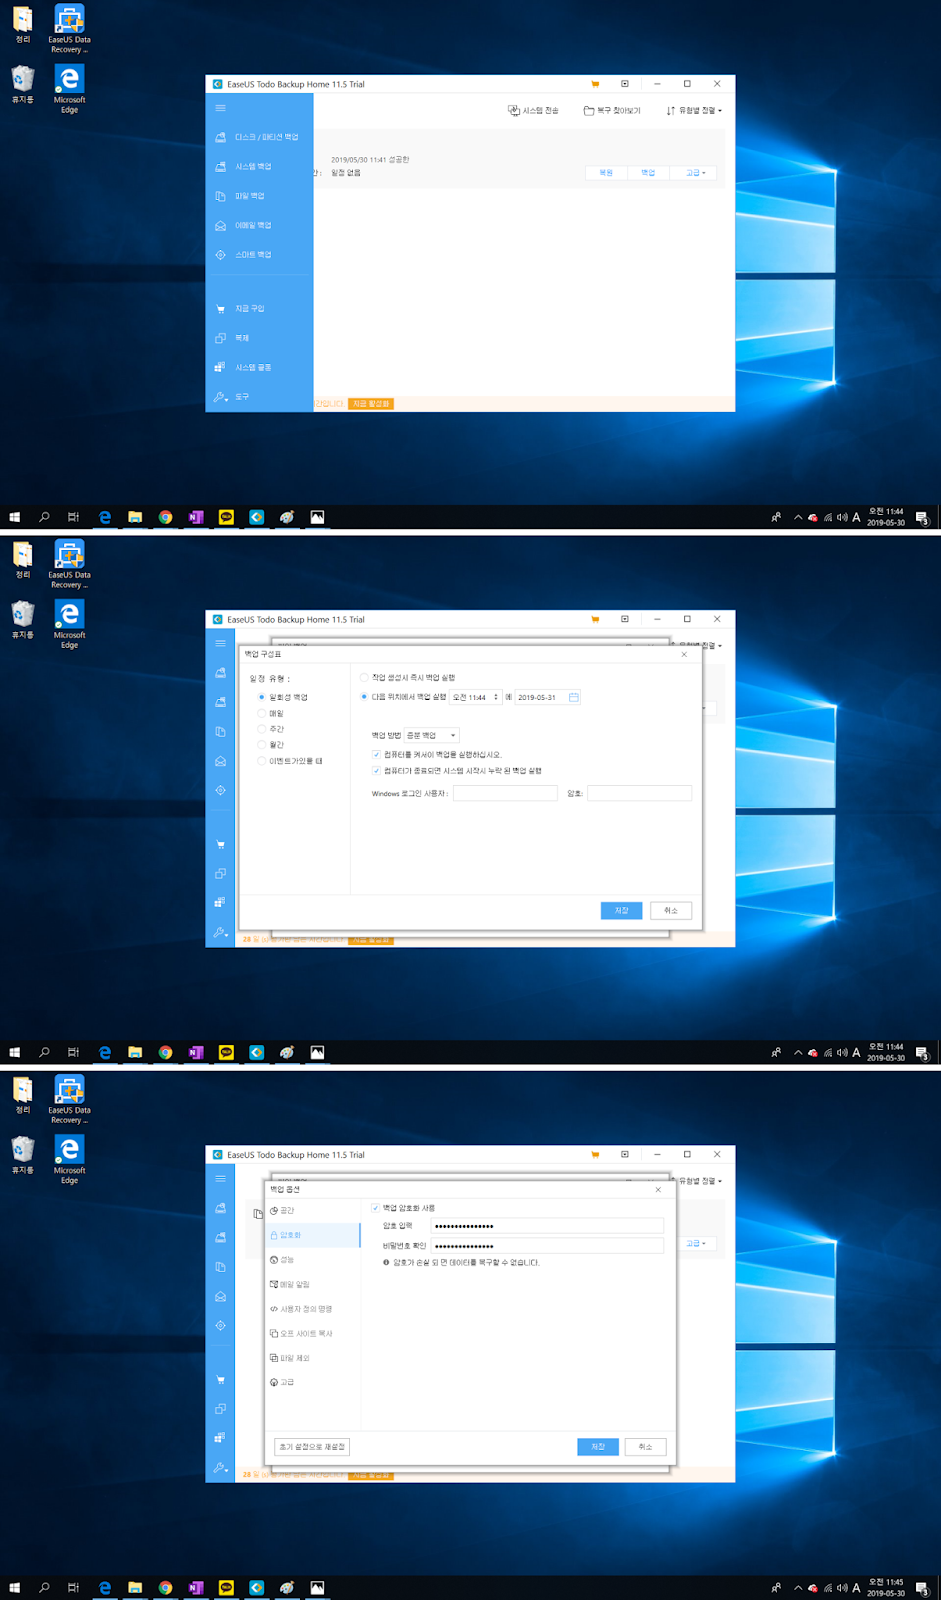Open 스마트 백업 in the expanded sidebar

tap(244, 255)
